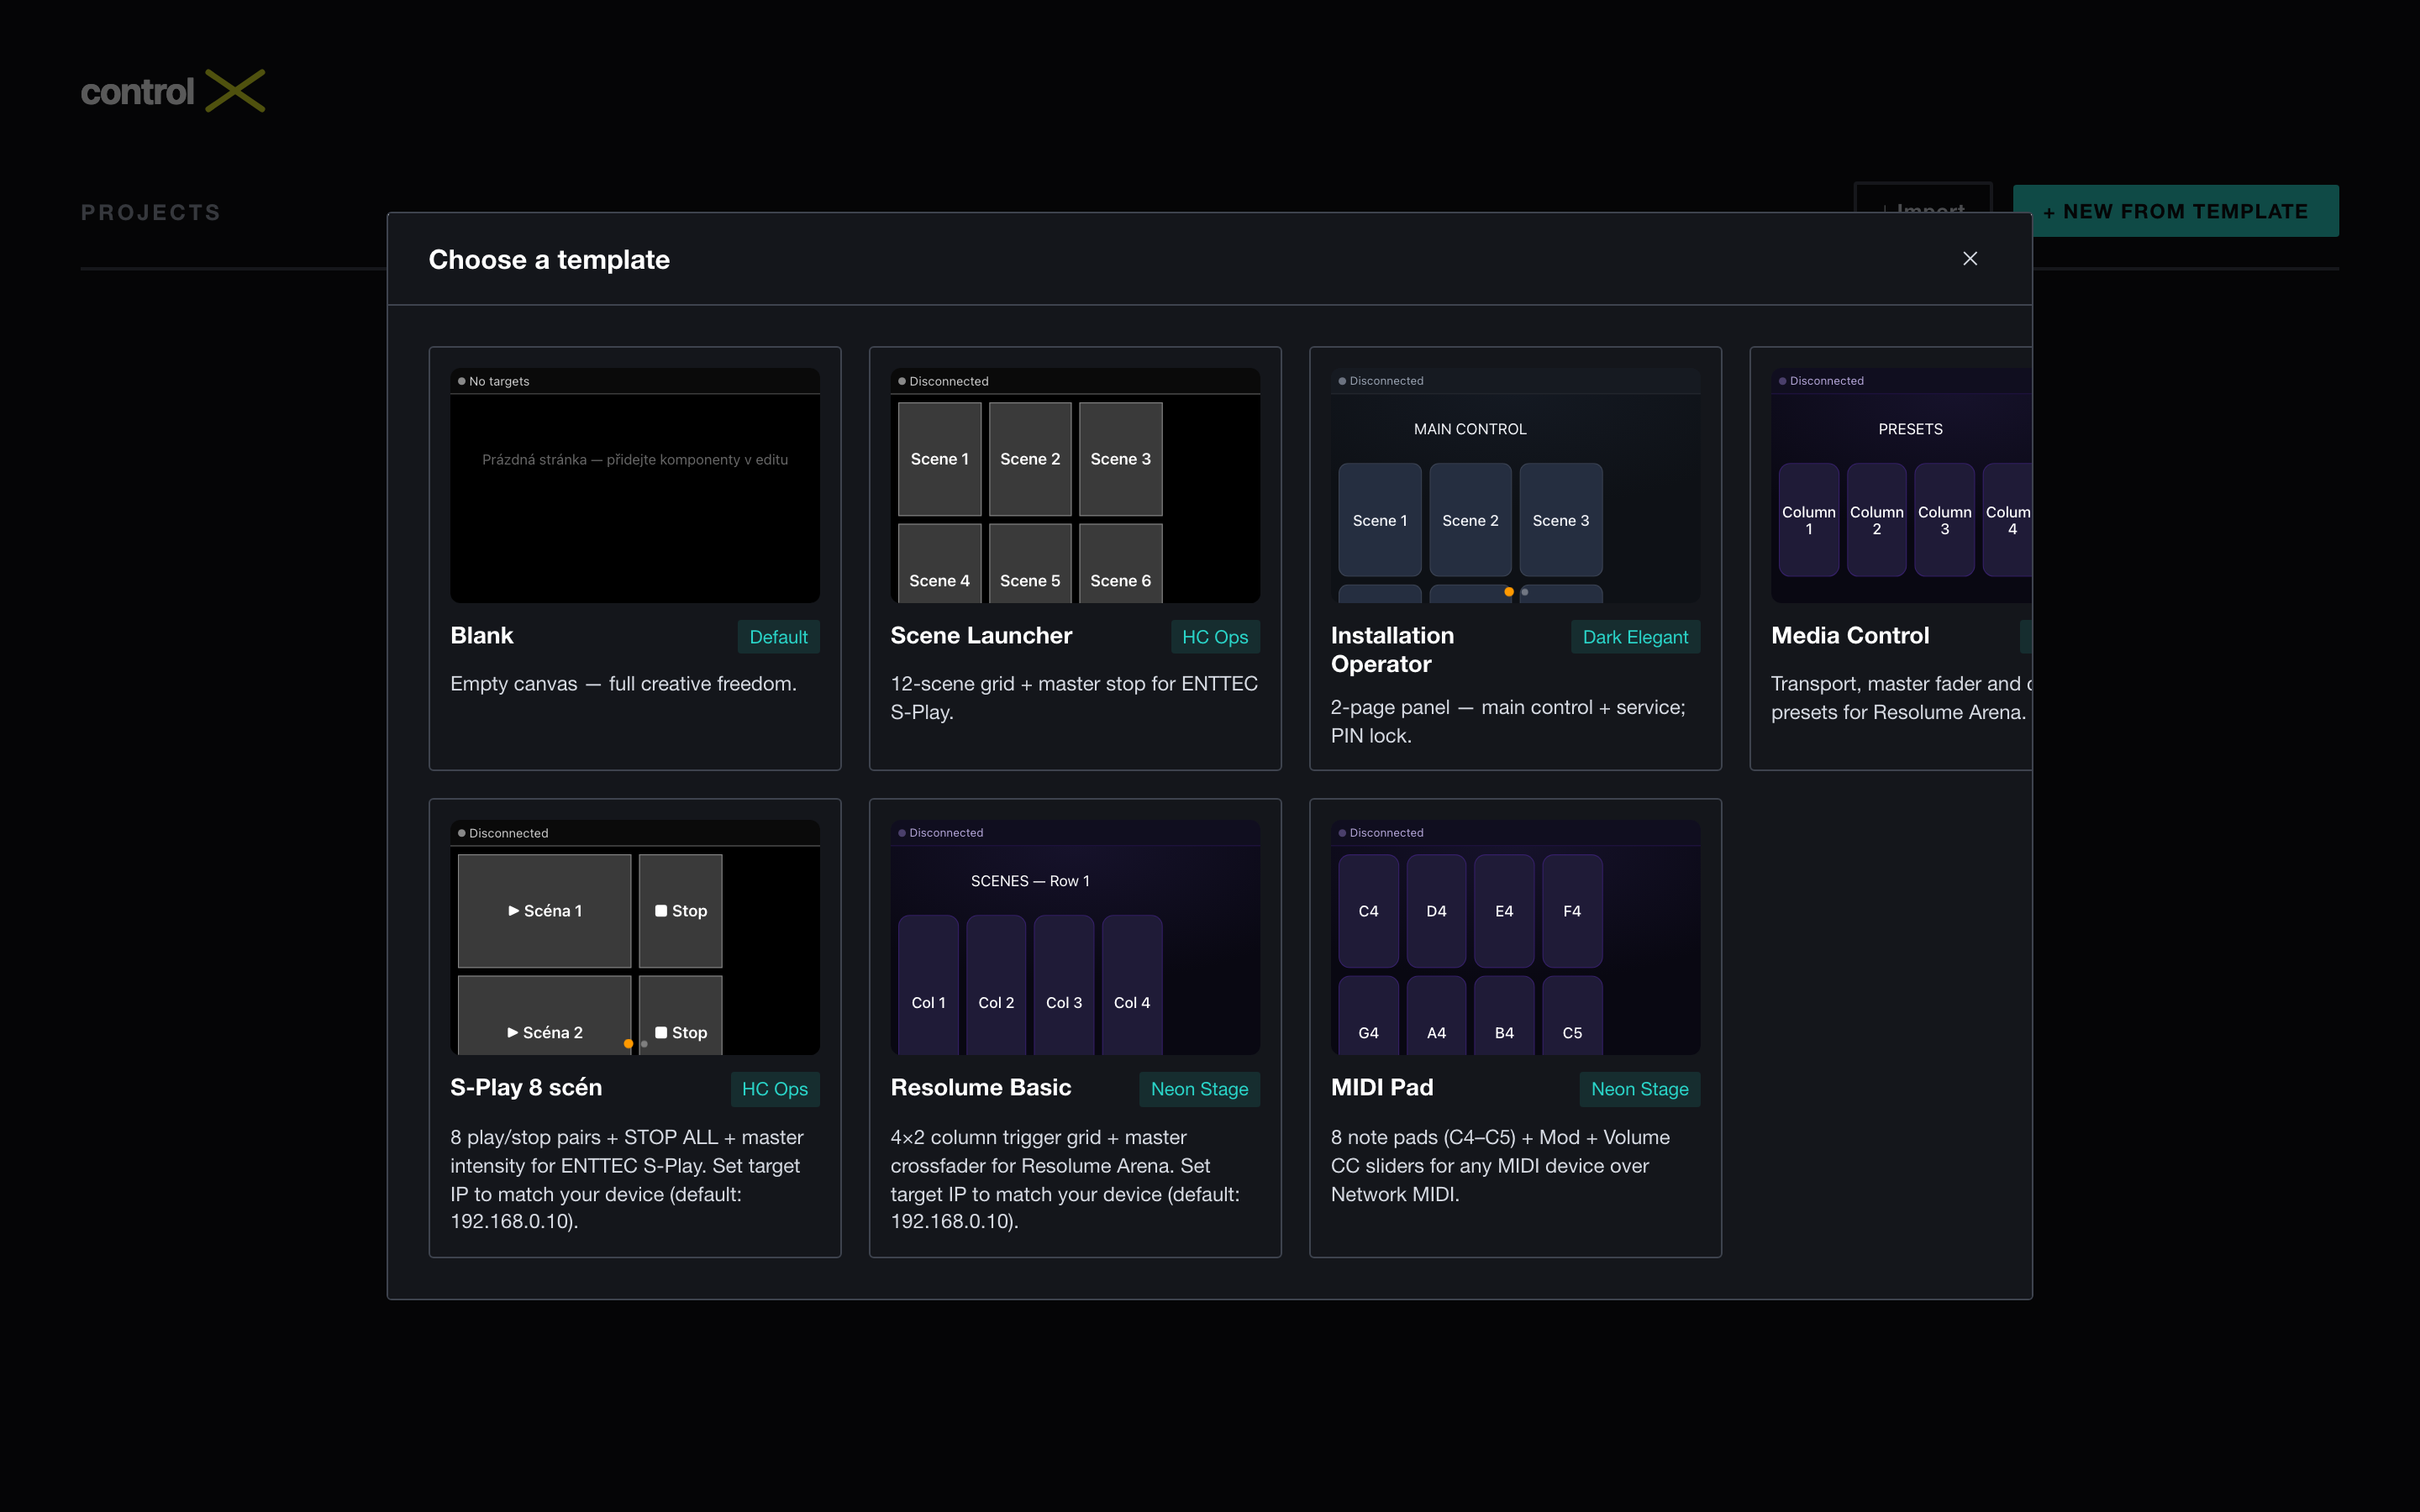Click the Blank template description text
2420x1512 pixels.
(x=623, y=684)
